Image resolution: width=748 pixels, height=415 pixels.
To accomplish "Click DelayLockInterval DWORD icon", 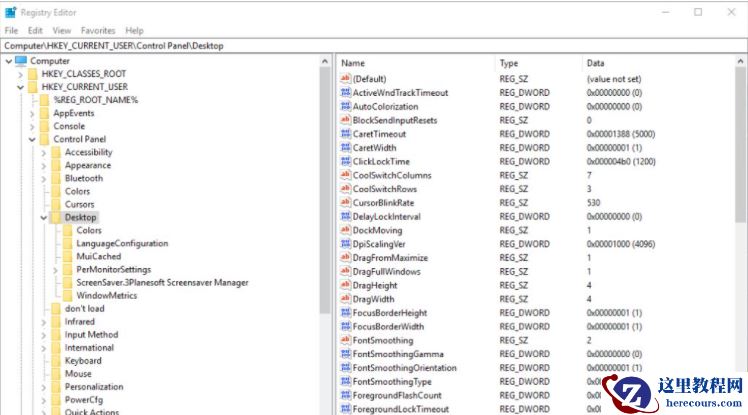I will [x=345, y=217].
